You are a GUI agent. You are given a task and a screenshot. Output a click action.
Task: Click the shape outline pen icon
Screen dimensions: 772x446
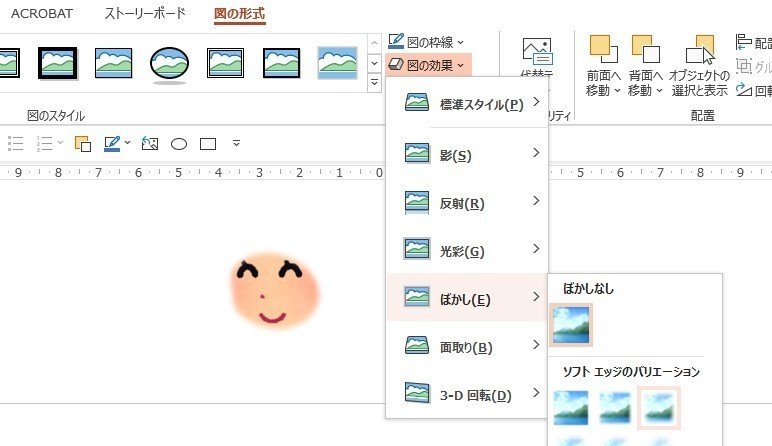click(112, 144)
